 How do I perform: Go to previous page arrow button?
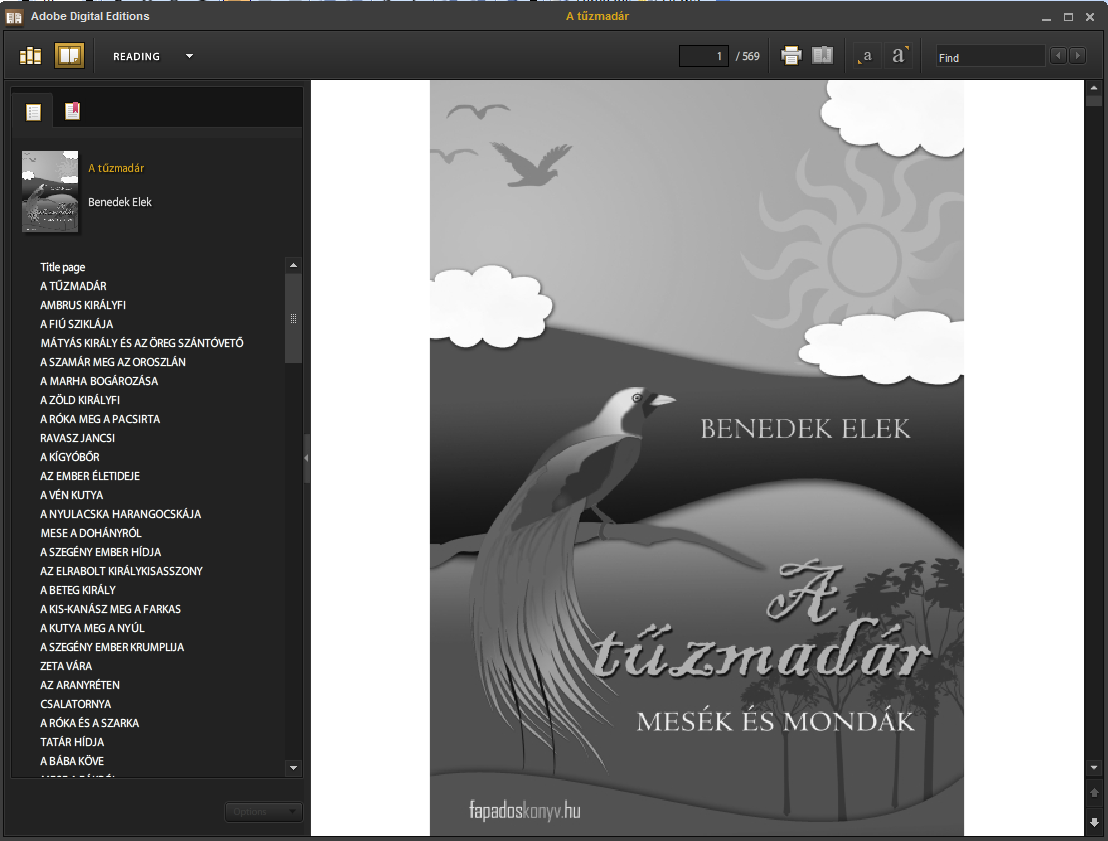click(x=1094, y=794)
